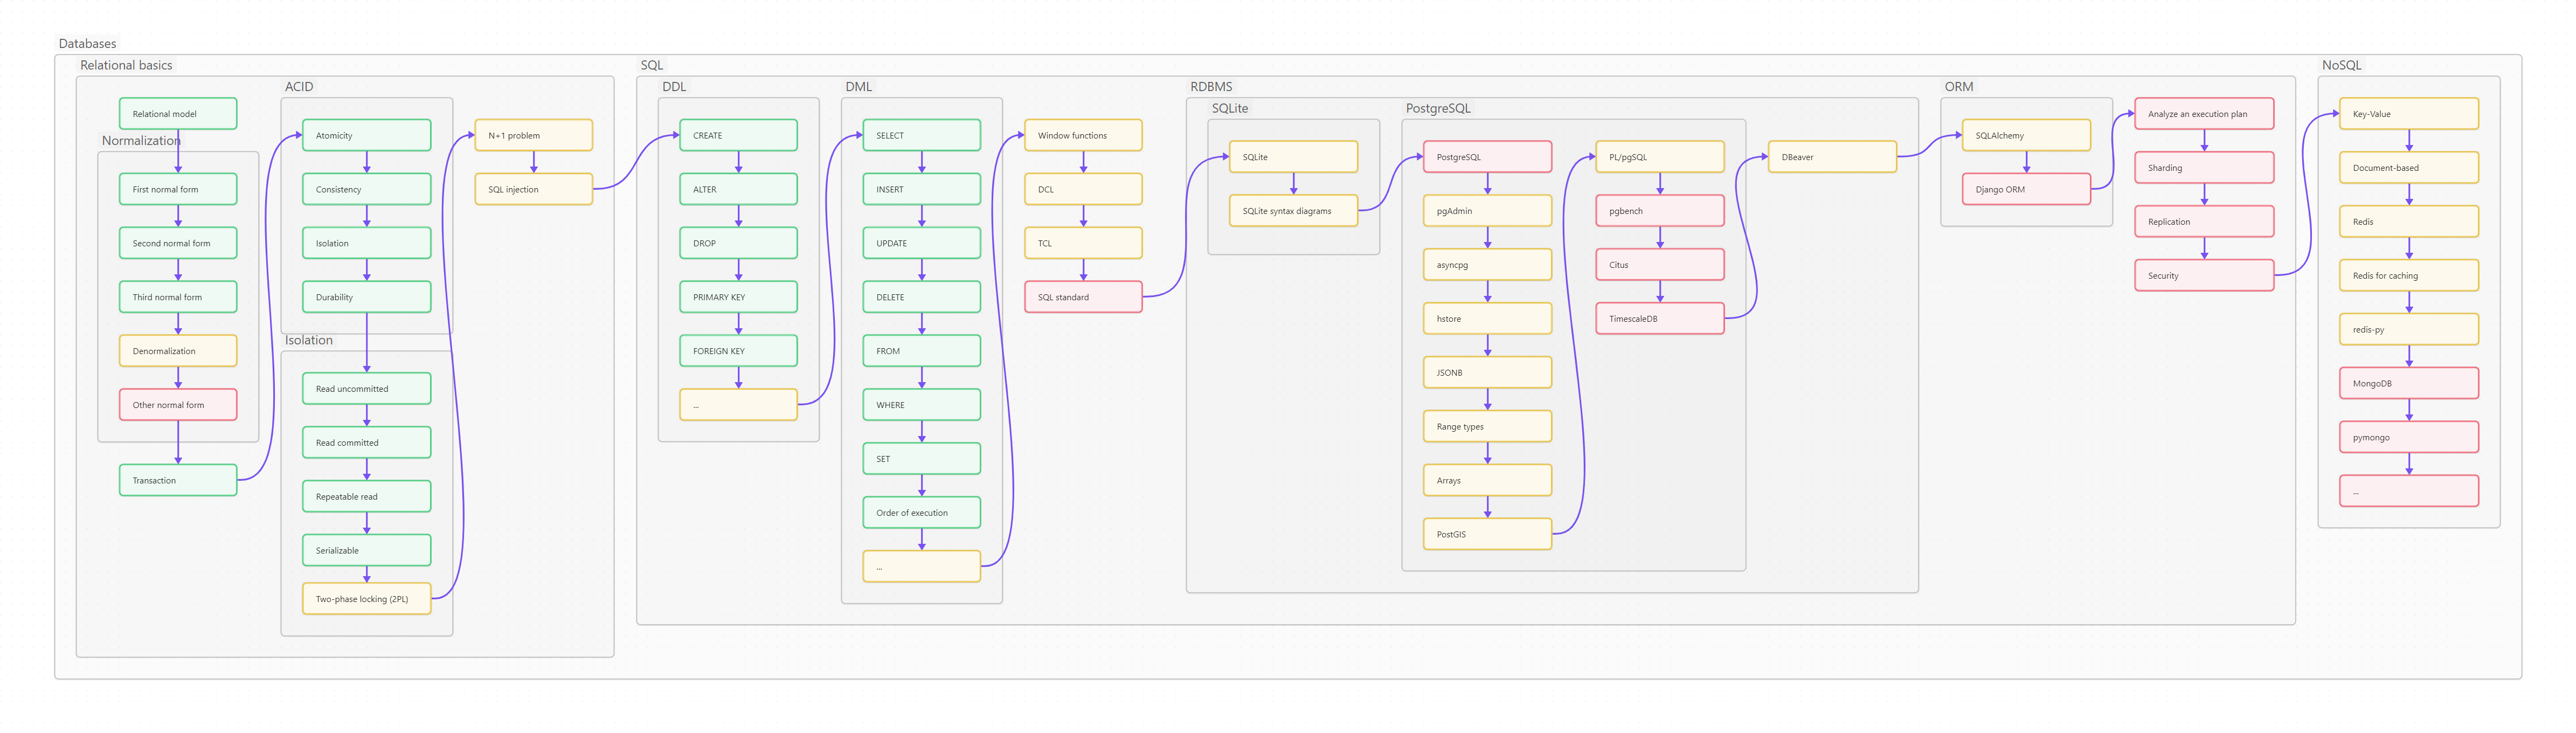Select the Third normal form box

(177, 297)
